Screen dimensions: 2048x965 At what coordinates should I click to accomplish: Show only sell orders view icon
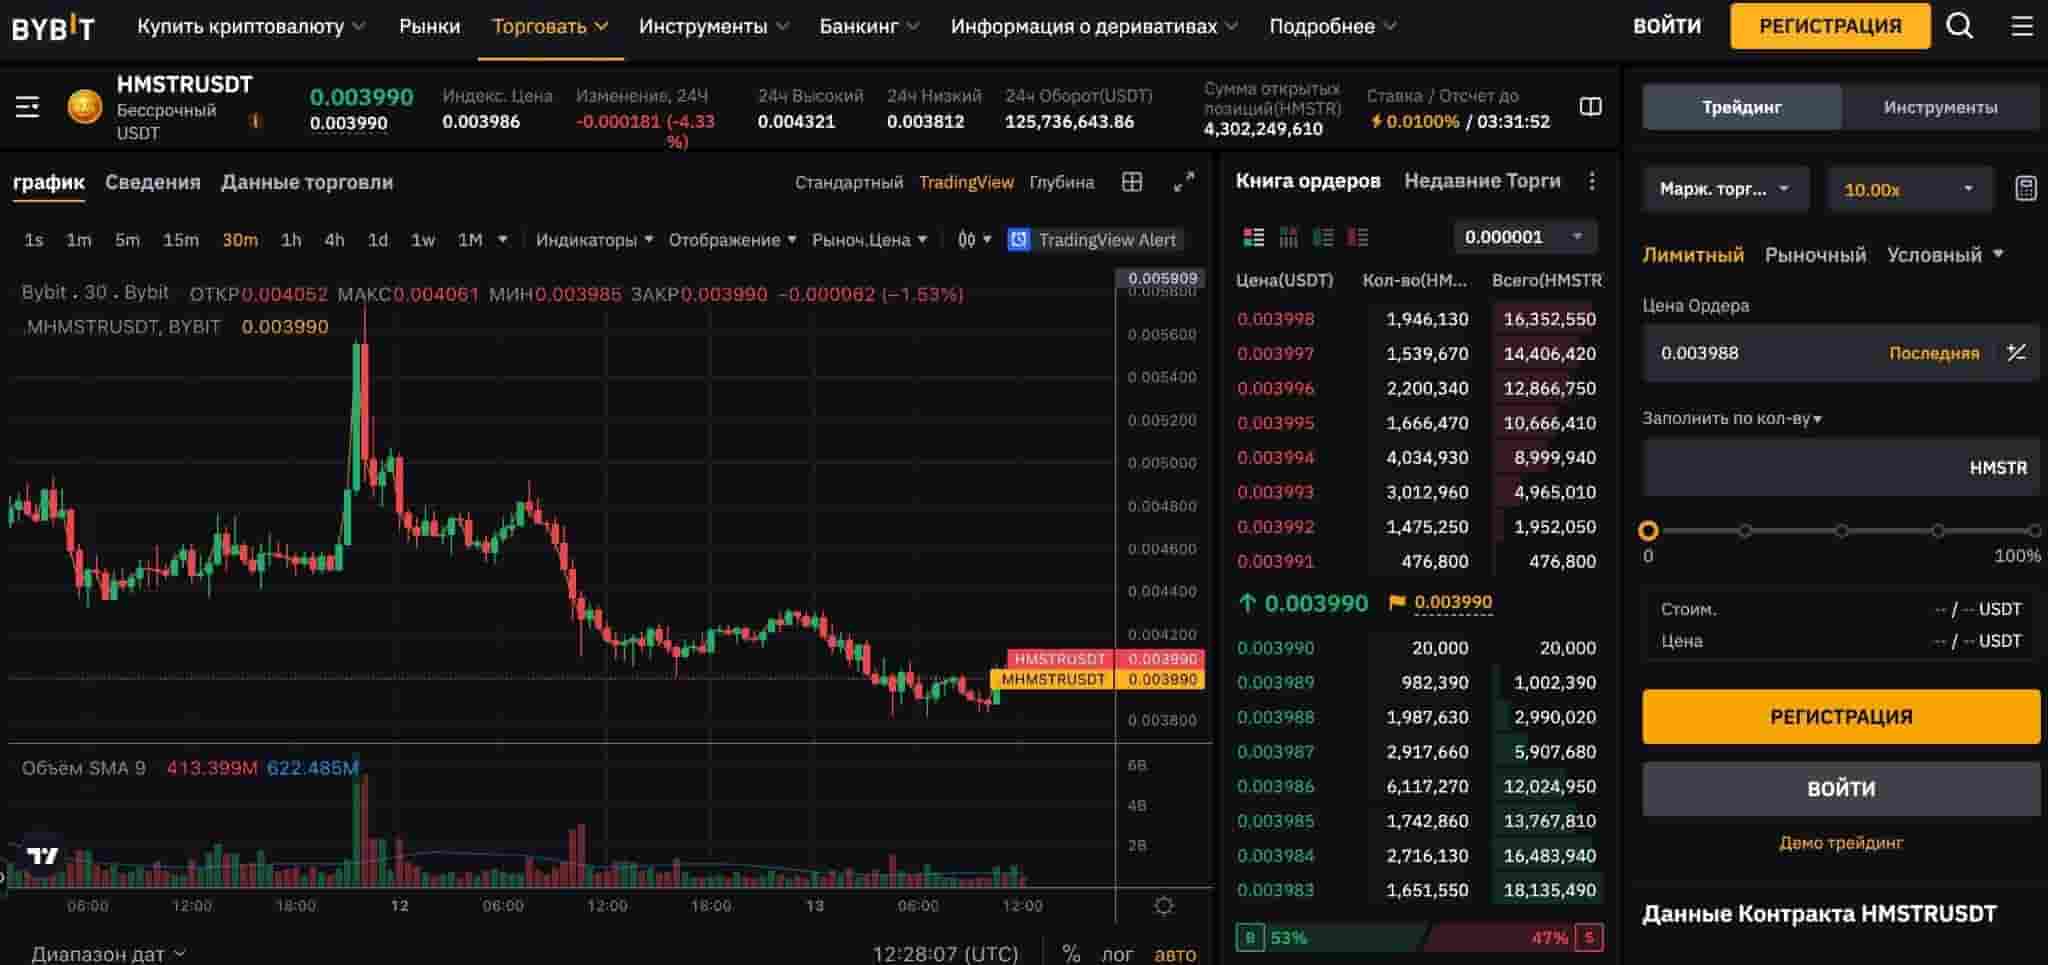click(1358, 237)
